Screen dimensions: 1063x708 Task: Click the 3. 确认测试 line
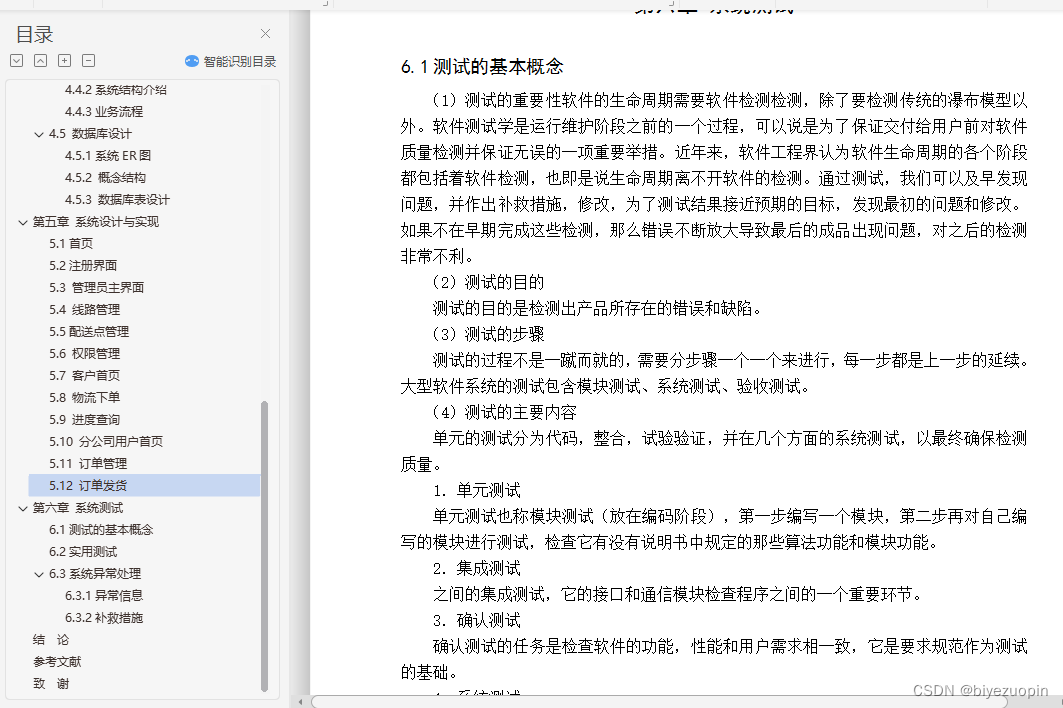[477, 621]
